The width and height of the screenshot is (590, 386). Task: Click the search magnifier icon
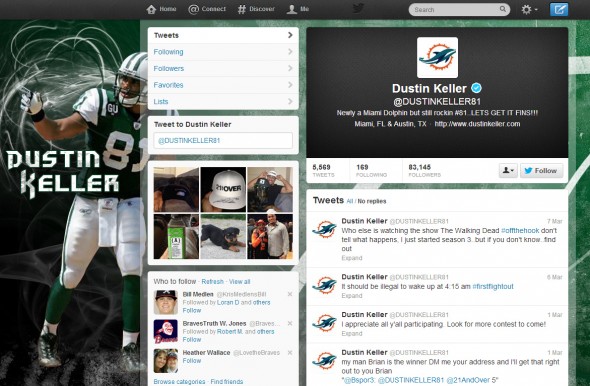pos(503,9)
